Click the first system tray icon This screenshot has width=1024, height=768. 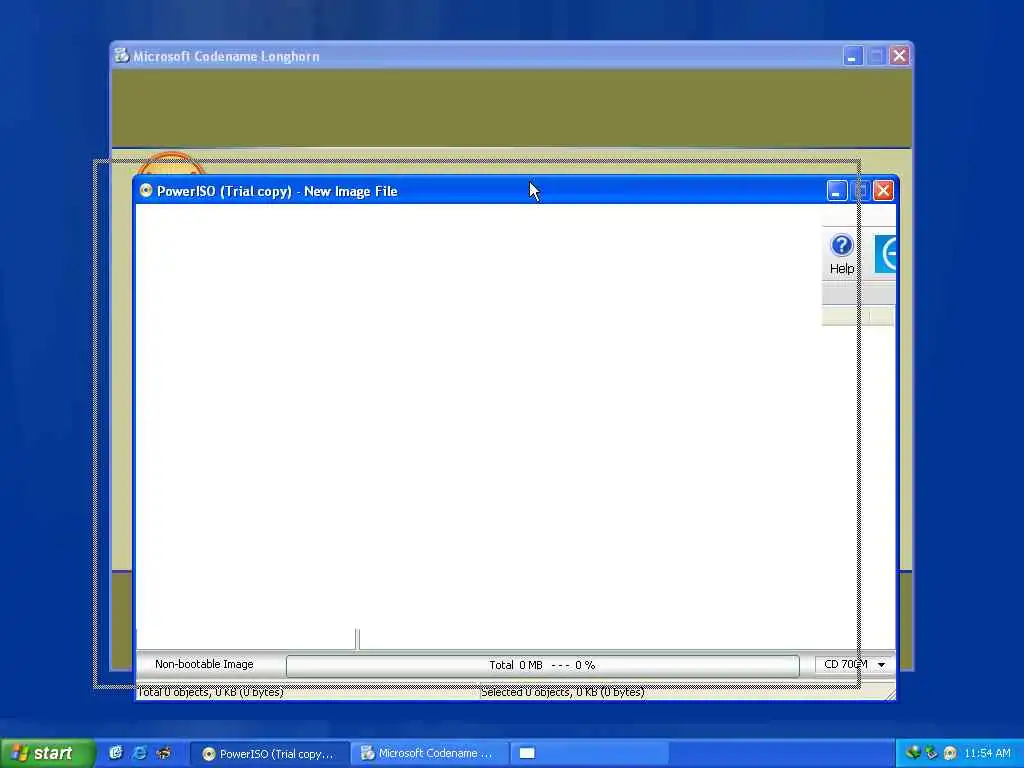tap(913, 753)
